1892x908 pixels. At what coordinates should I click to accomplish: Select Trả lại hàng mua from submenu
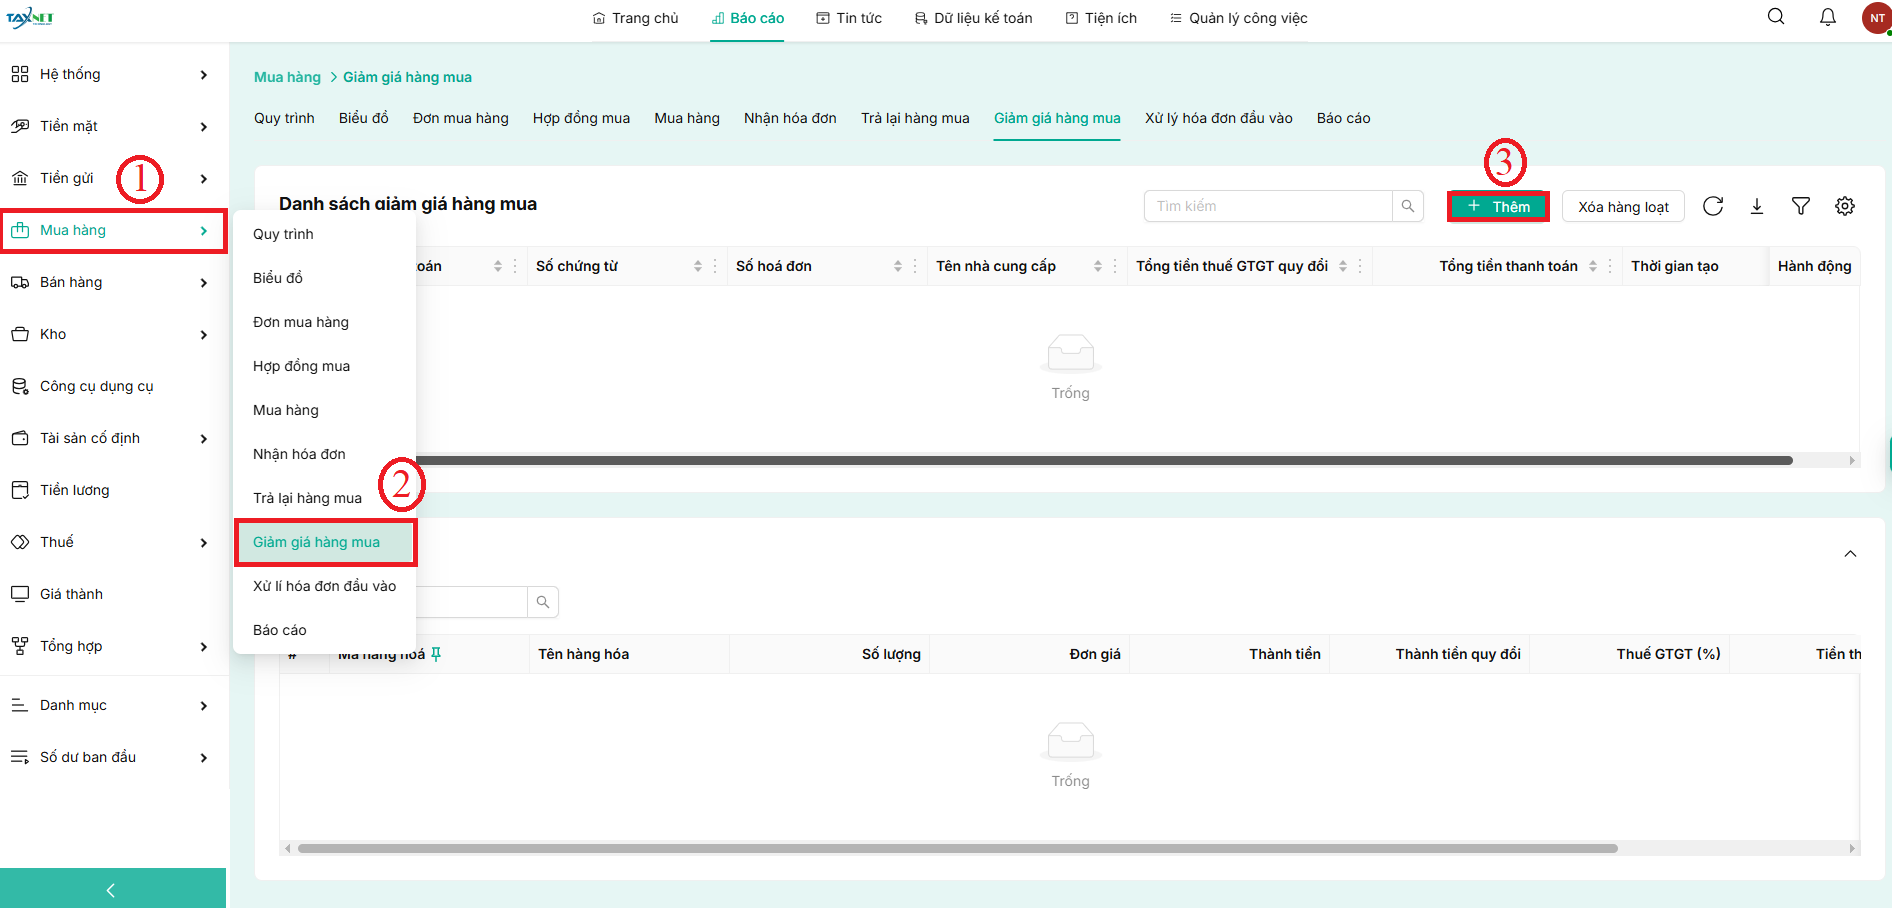[x=307, y=498]
